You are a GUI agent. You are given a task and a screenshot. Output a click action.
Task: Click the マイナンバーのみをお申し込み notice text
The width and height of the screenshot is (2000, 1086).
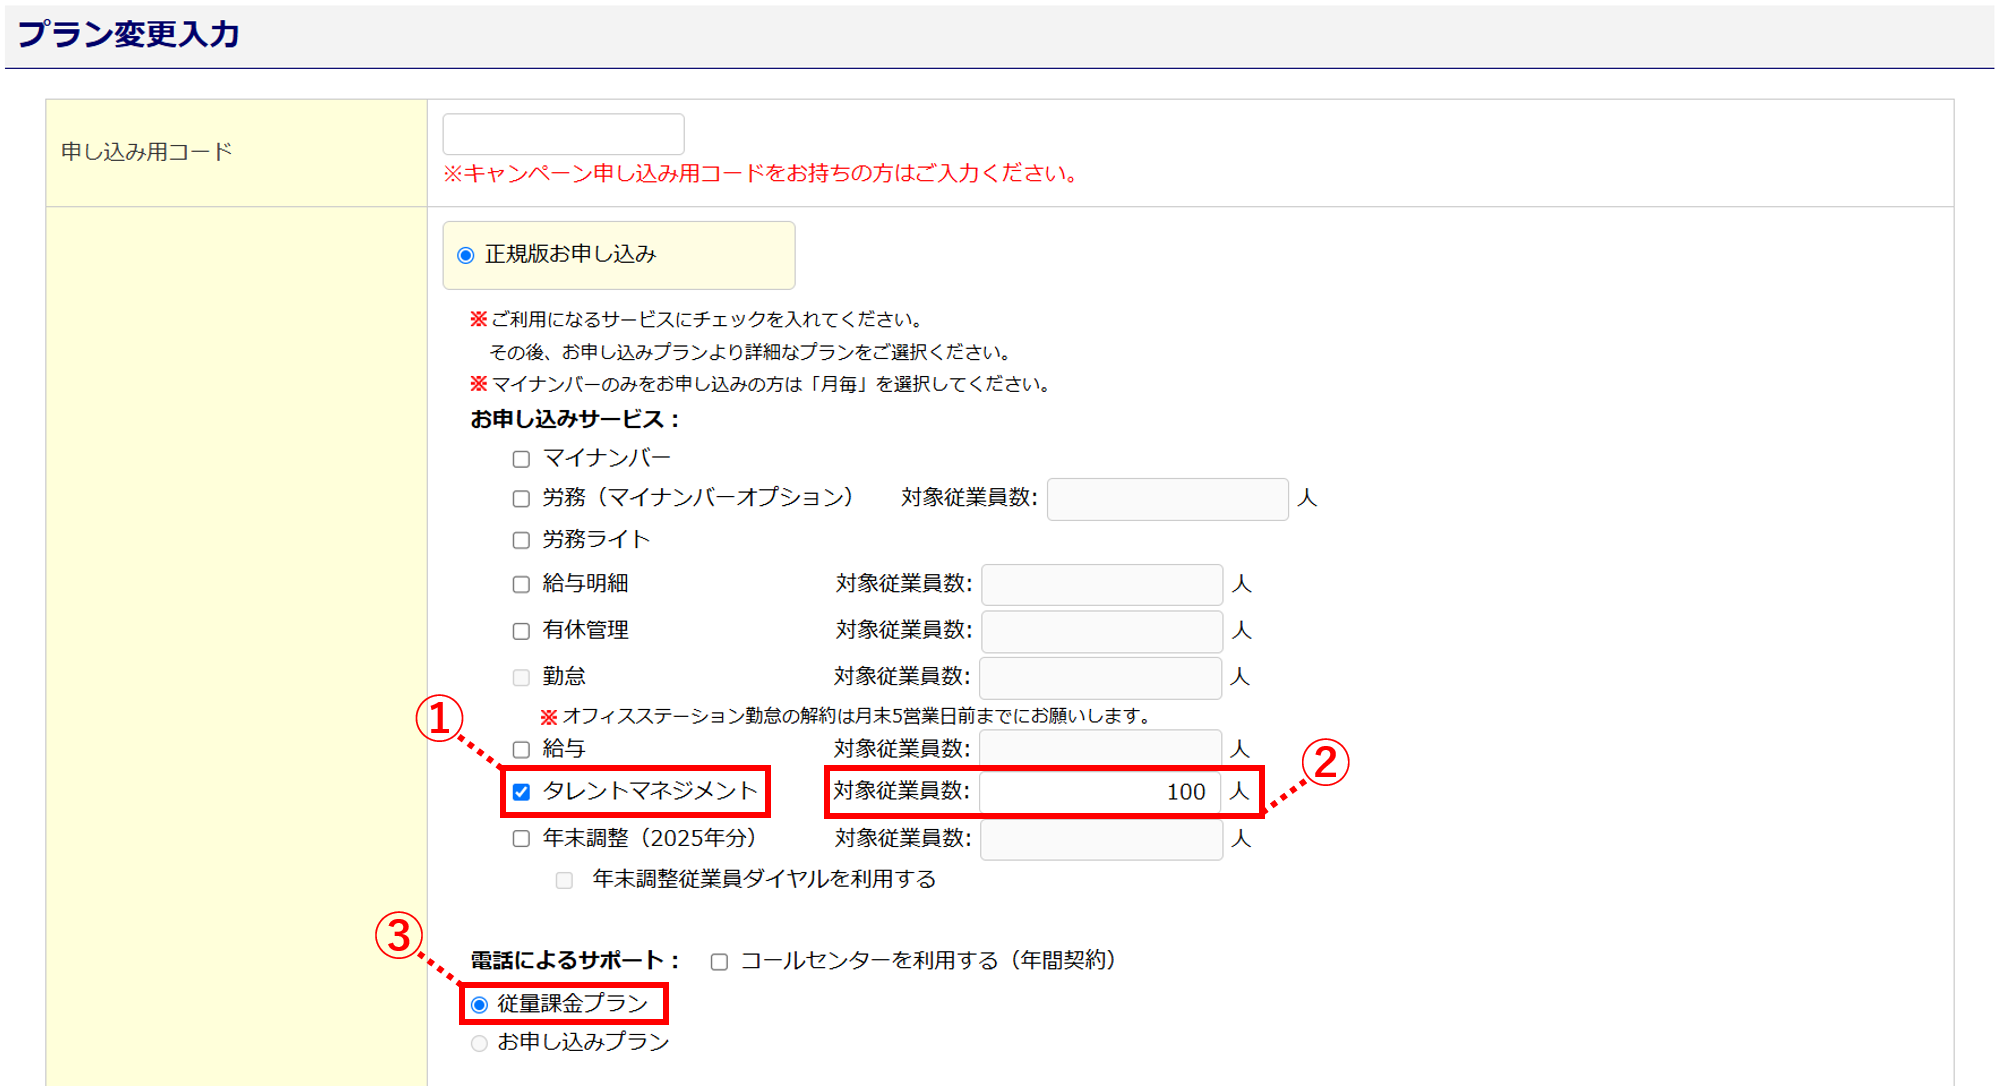[x=762, y=384]
